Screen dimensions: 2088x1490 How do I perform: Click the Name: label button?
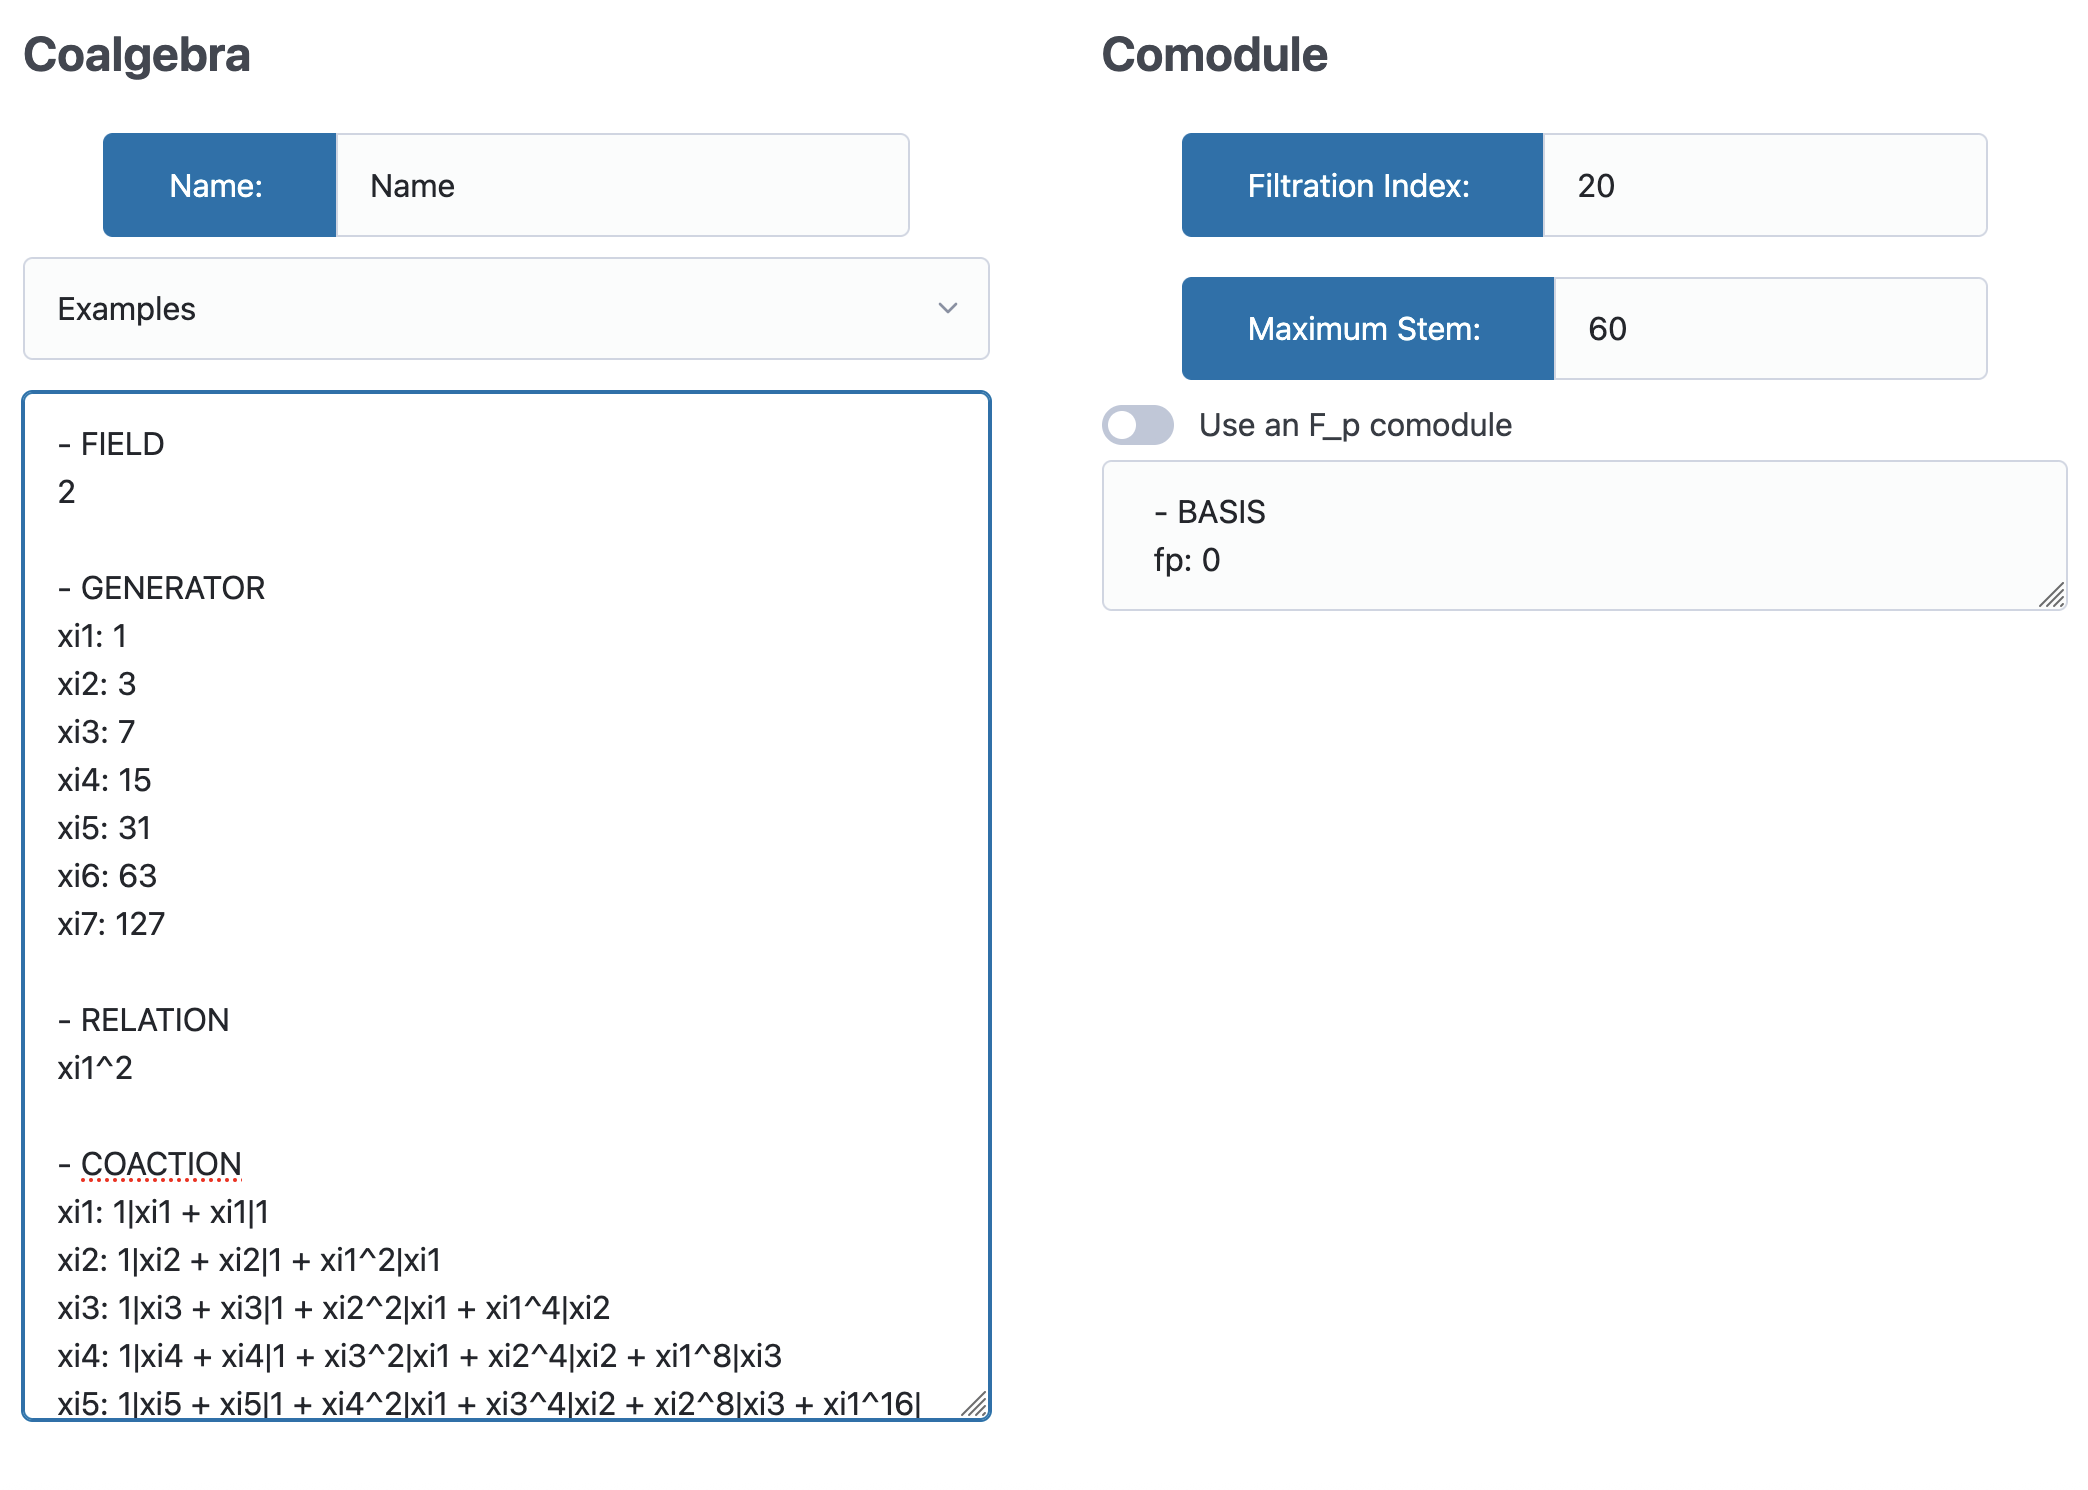(x=219, y=186)
